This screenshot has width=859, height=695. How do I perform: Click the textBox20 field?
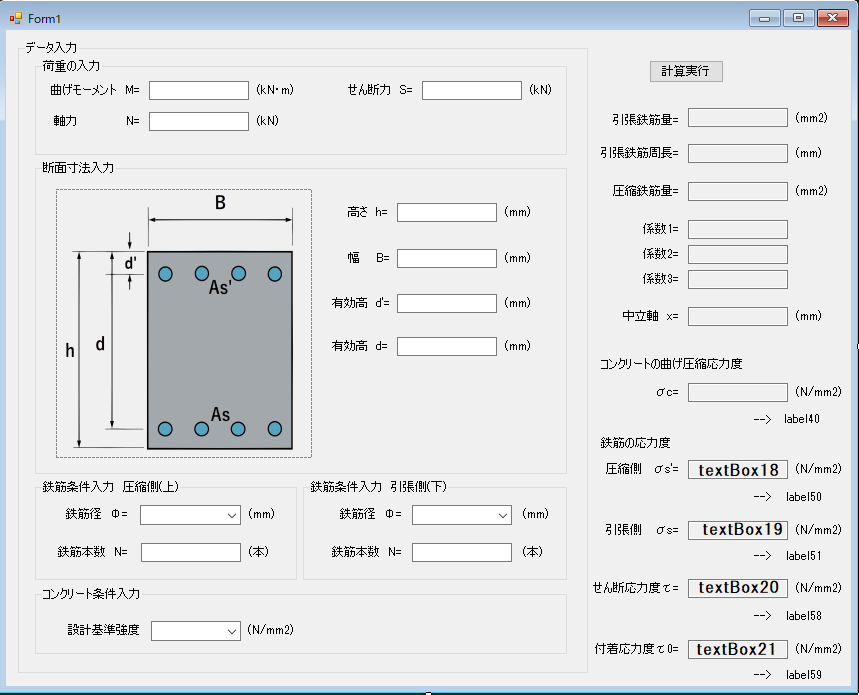click(738, 588)
